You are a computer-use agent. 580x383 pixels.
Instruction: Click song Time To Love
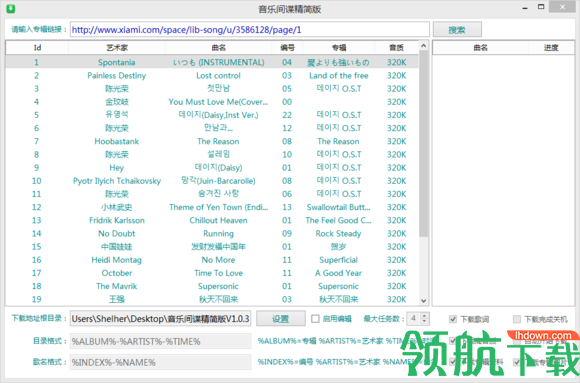coord(219,273)
